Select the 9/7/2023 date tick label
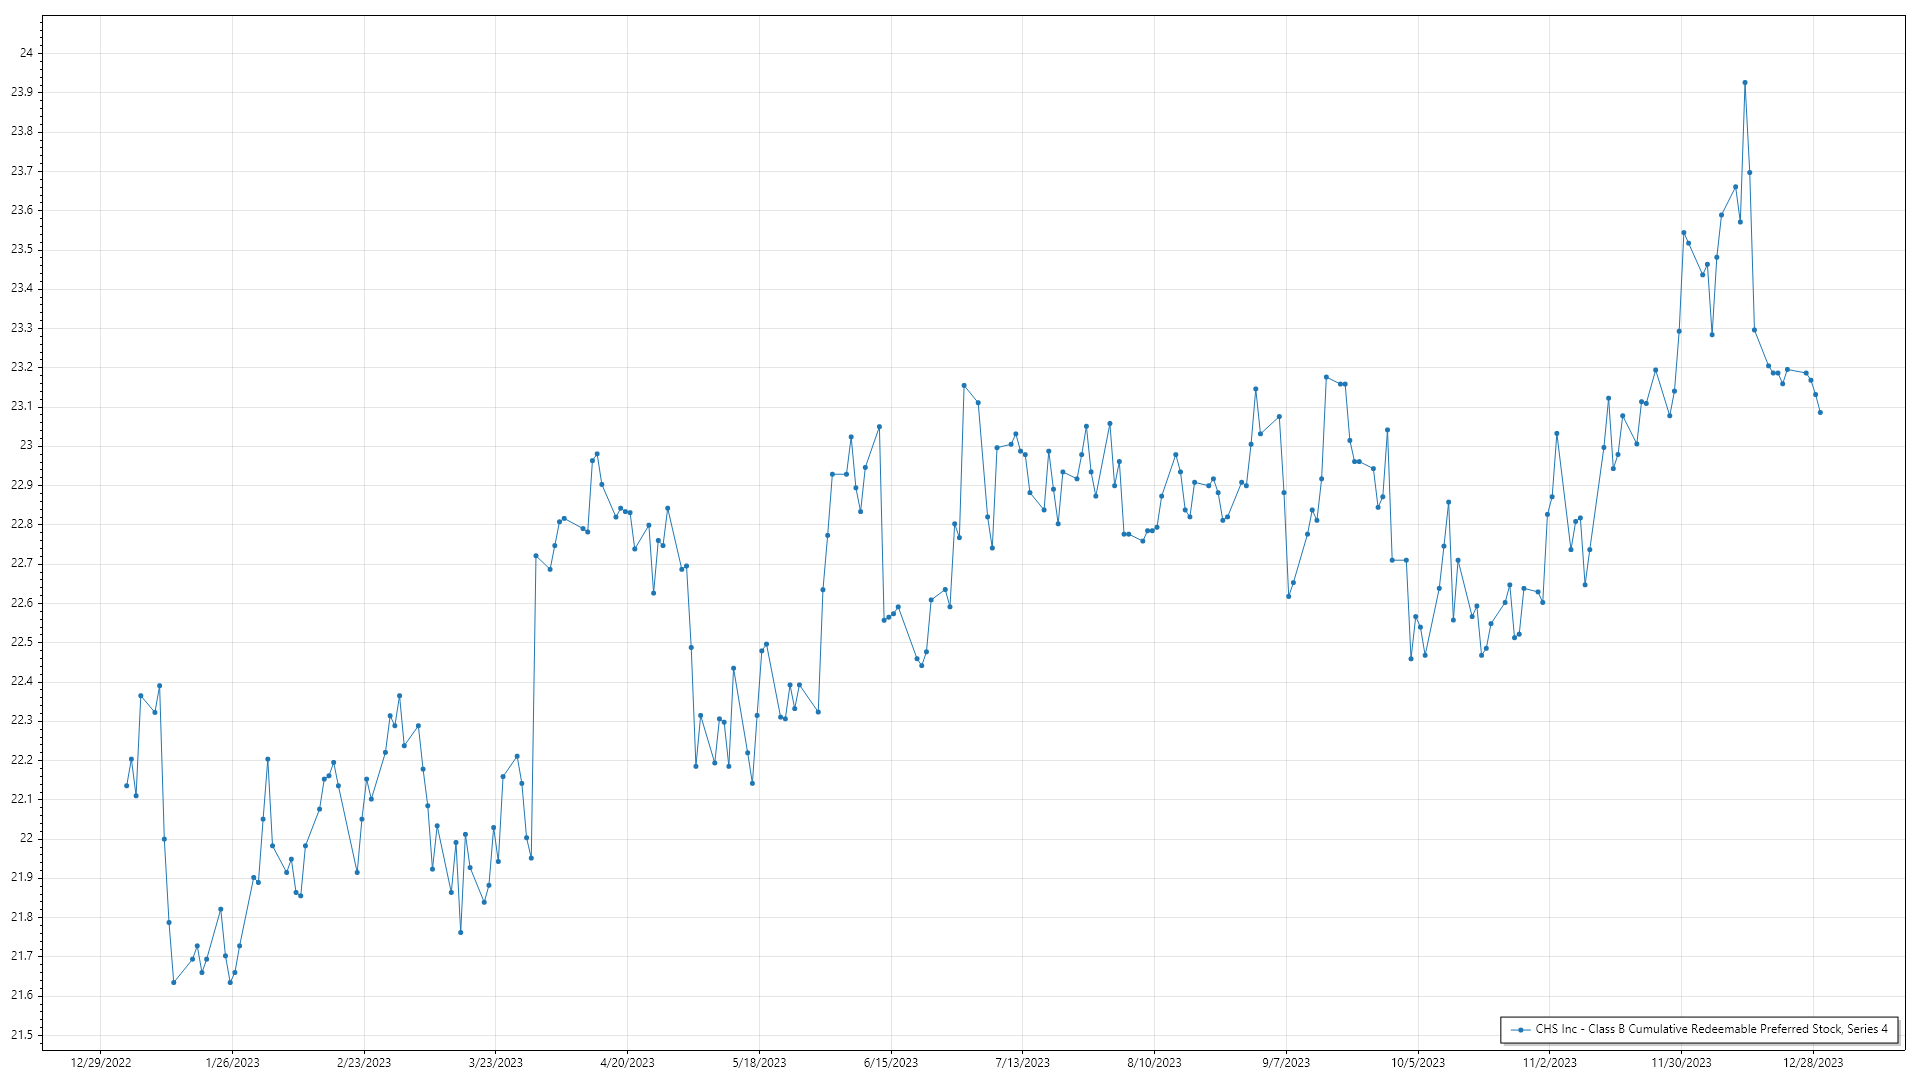The image size is (1920, 1080). tap(1286, 1063)
